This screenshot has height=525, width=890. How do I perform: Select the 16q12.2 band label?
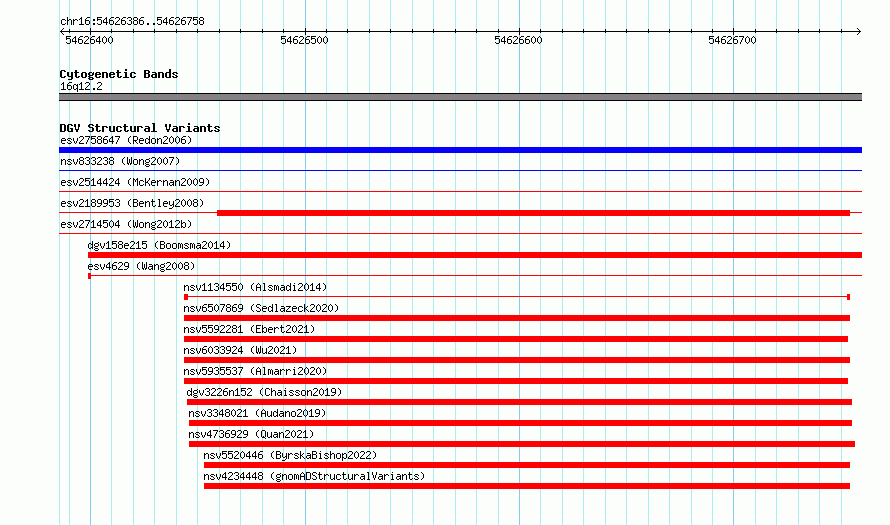point(81,86)
